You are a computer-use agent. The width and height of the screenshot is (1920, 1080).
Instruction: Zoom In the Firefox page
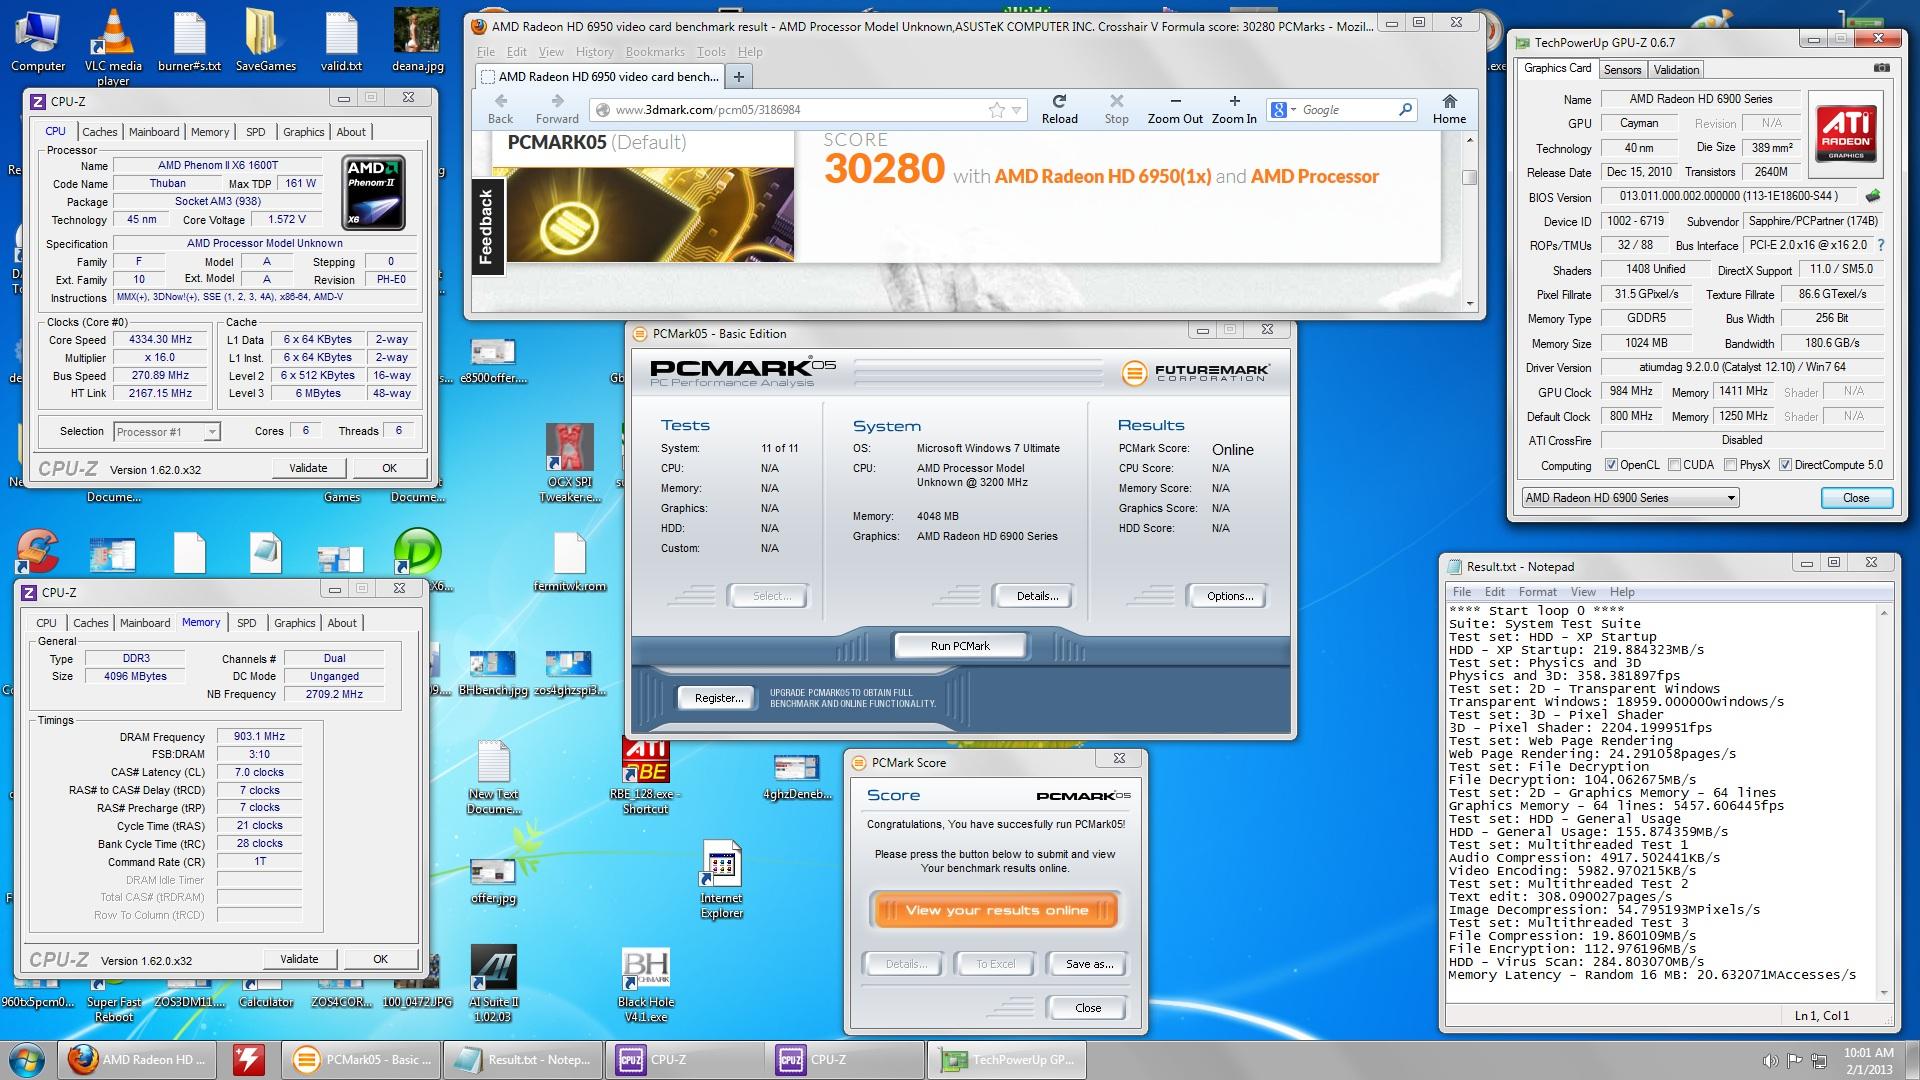click(x=1234, y=108)
